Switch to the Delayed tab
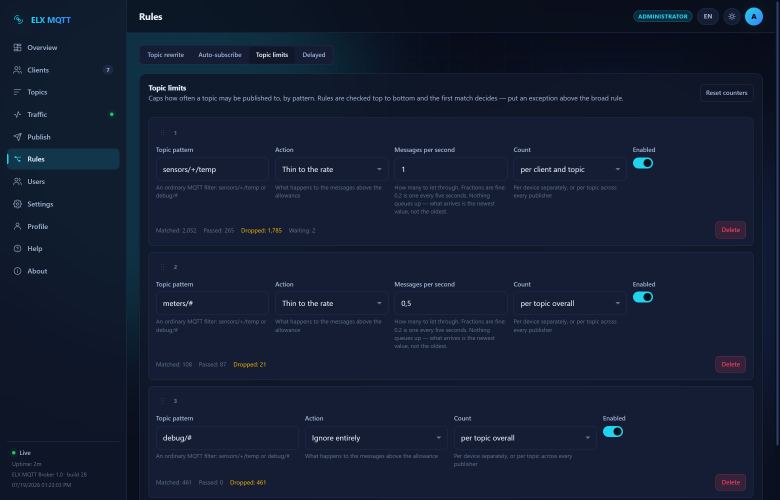The image size is (780, 500). [x=314, y=55]
